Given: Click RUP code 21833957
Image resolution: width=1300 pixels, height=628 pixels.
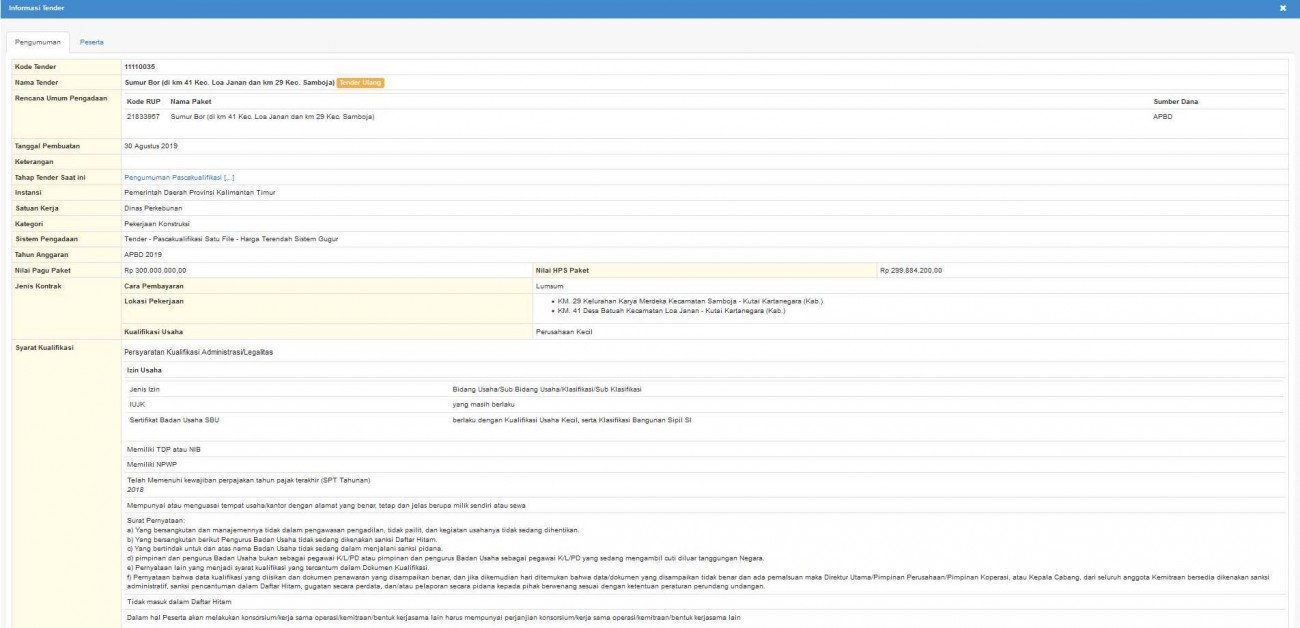Looking at the screenshot, I should [x=143, y=117].
